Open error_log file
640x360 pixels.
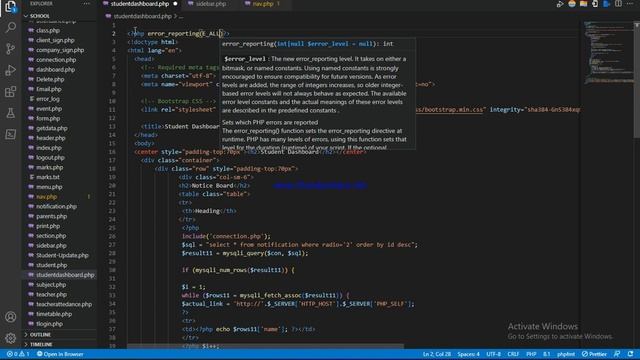pos(48,99)
